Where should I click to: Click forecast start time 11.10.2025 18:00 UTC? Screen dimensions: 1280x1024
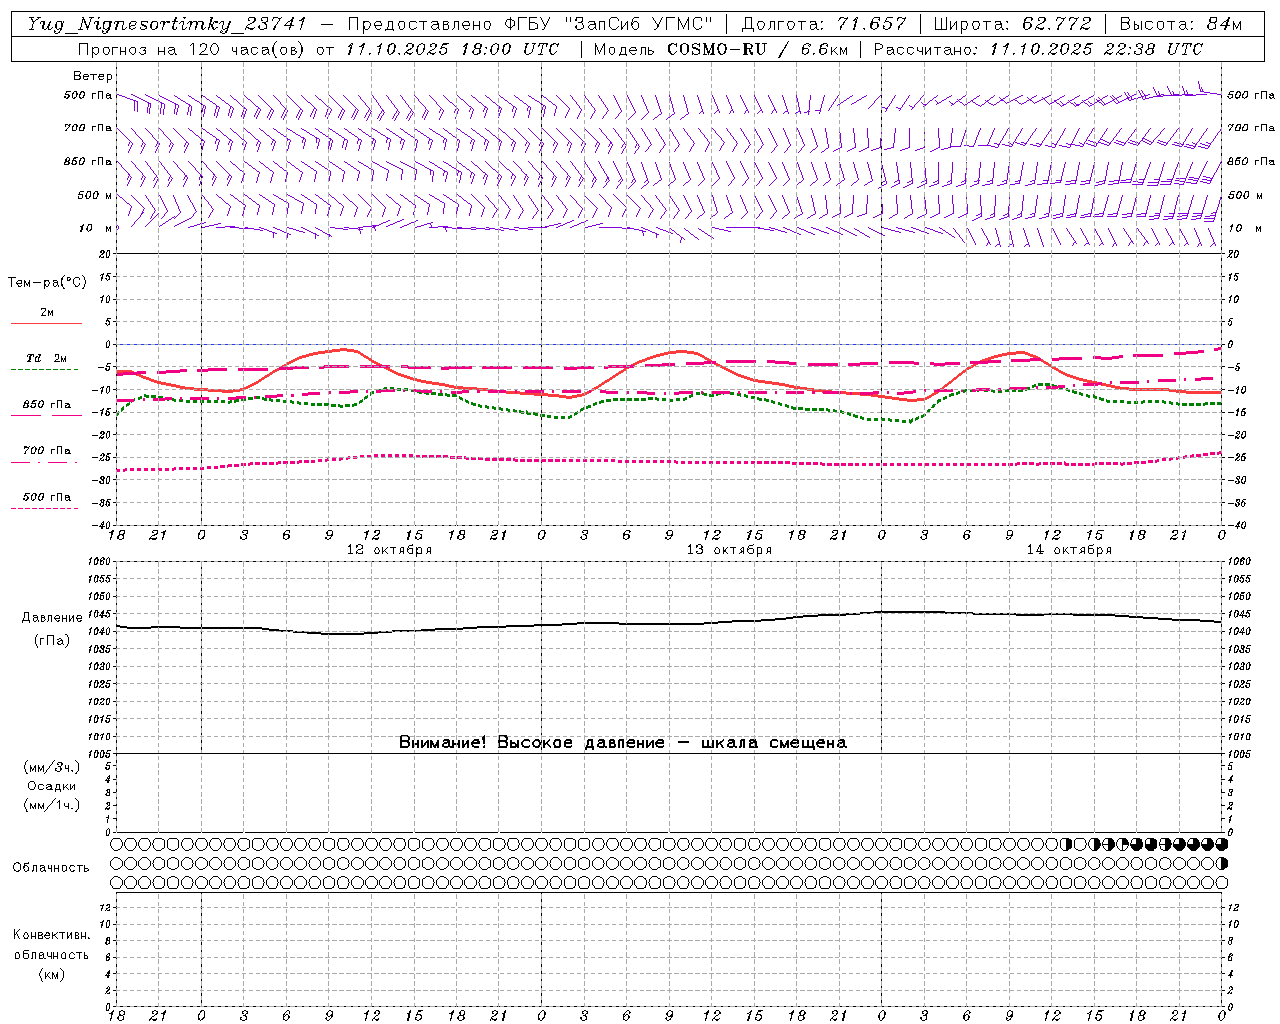coord(452,49)
